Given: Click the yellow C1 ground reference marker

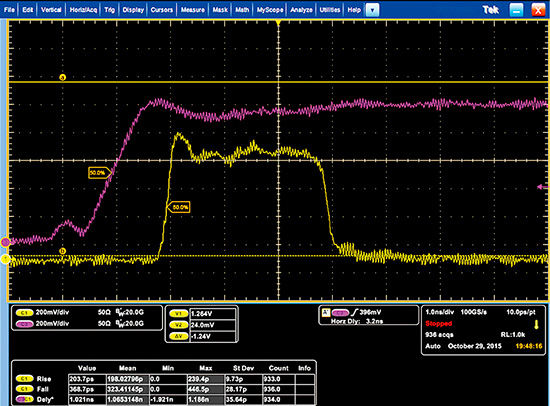Looking at the screenshot, I should click(x=5, y=259).
